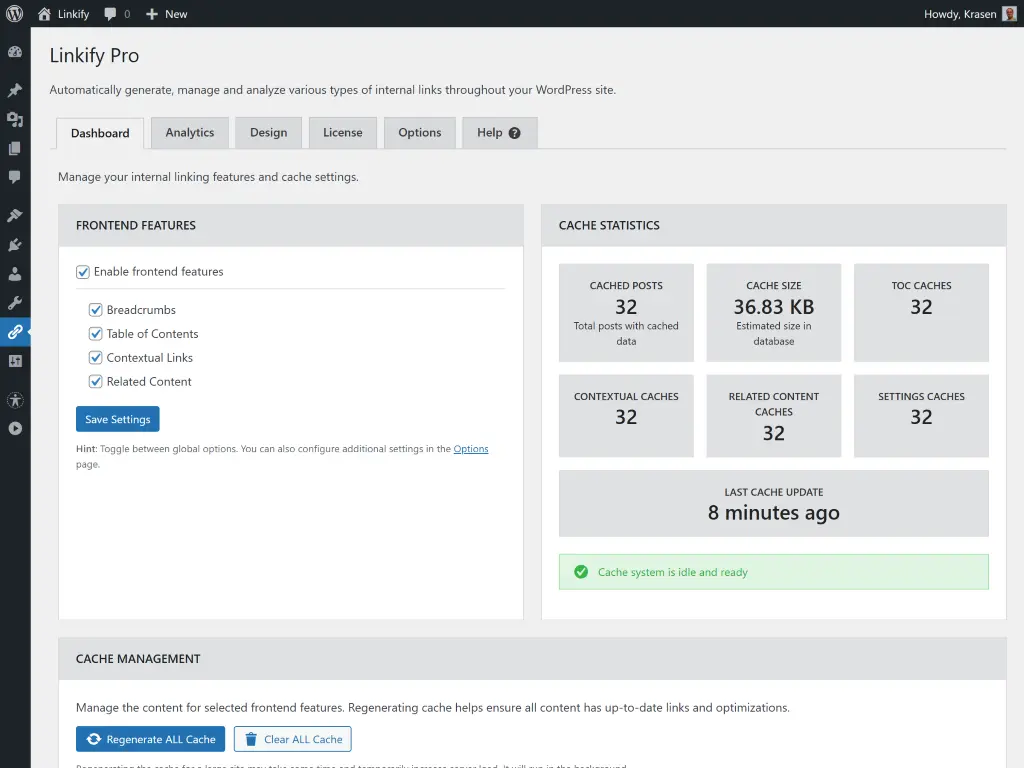Image resolution: width=1024 pixels, height=768 pixels.
Task: View Comments via the speech bubble icon
Action: [14, 177]
